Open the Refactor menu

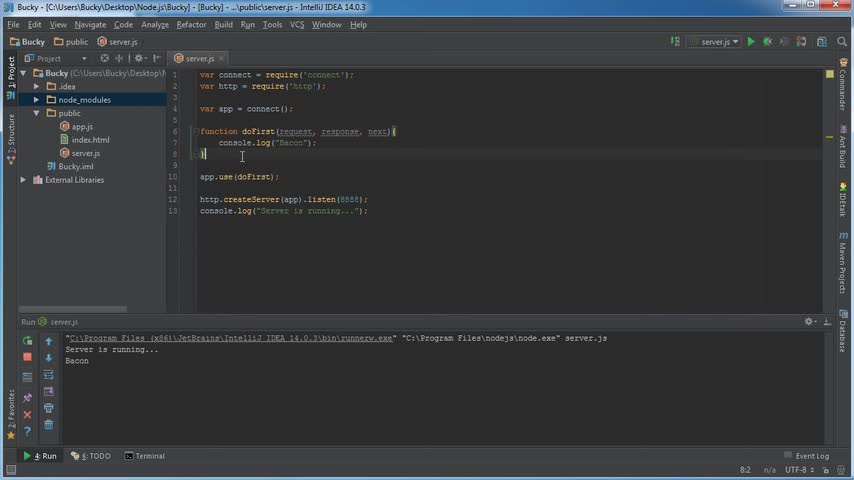point(191,25)
